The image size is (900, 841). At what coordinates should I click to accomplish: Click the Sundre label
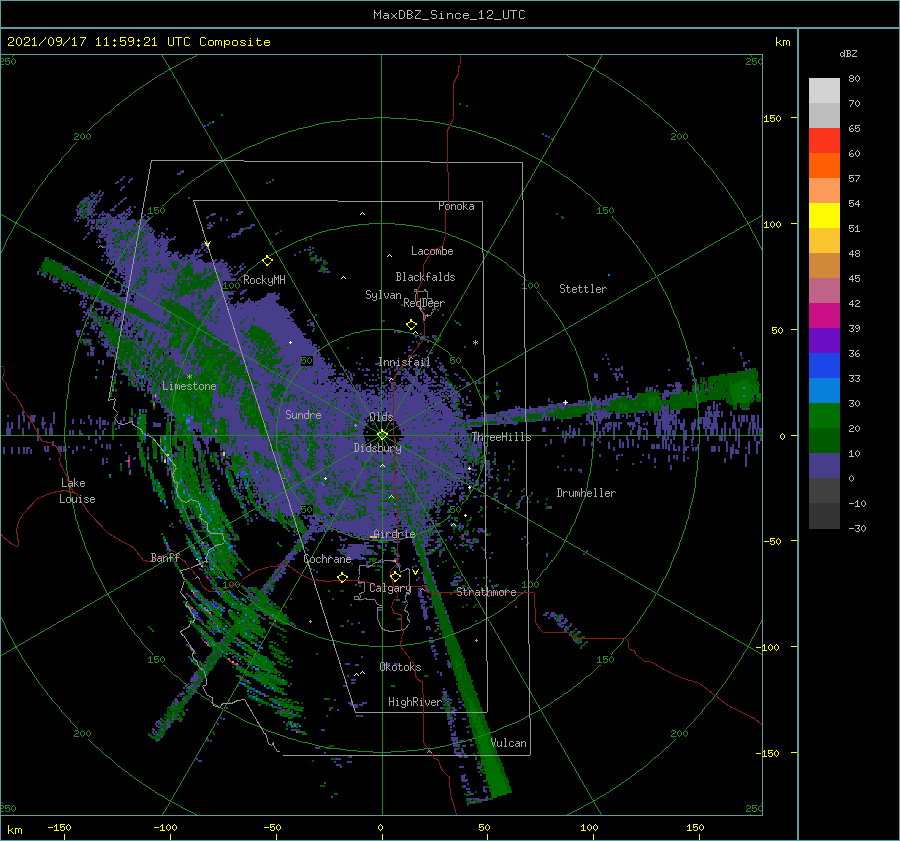click(303, 414)
